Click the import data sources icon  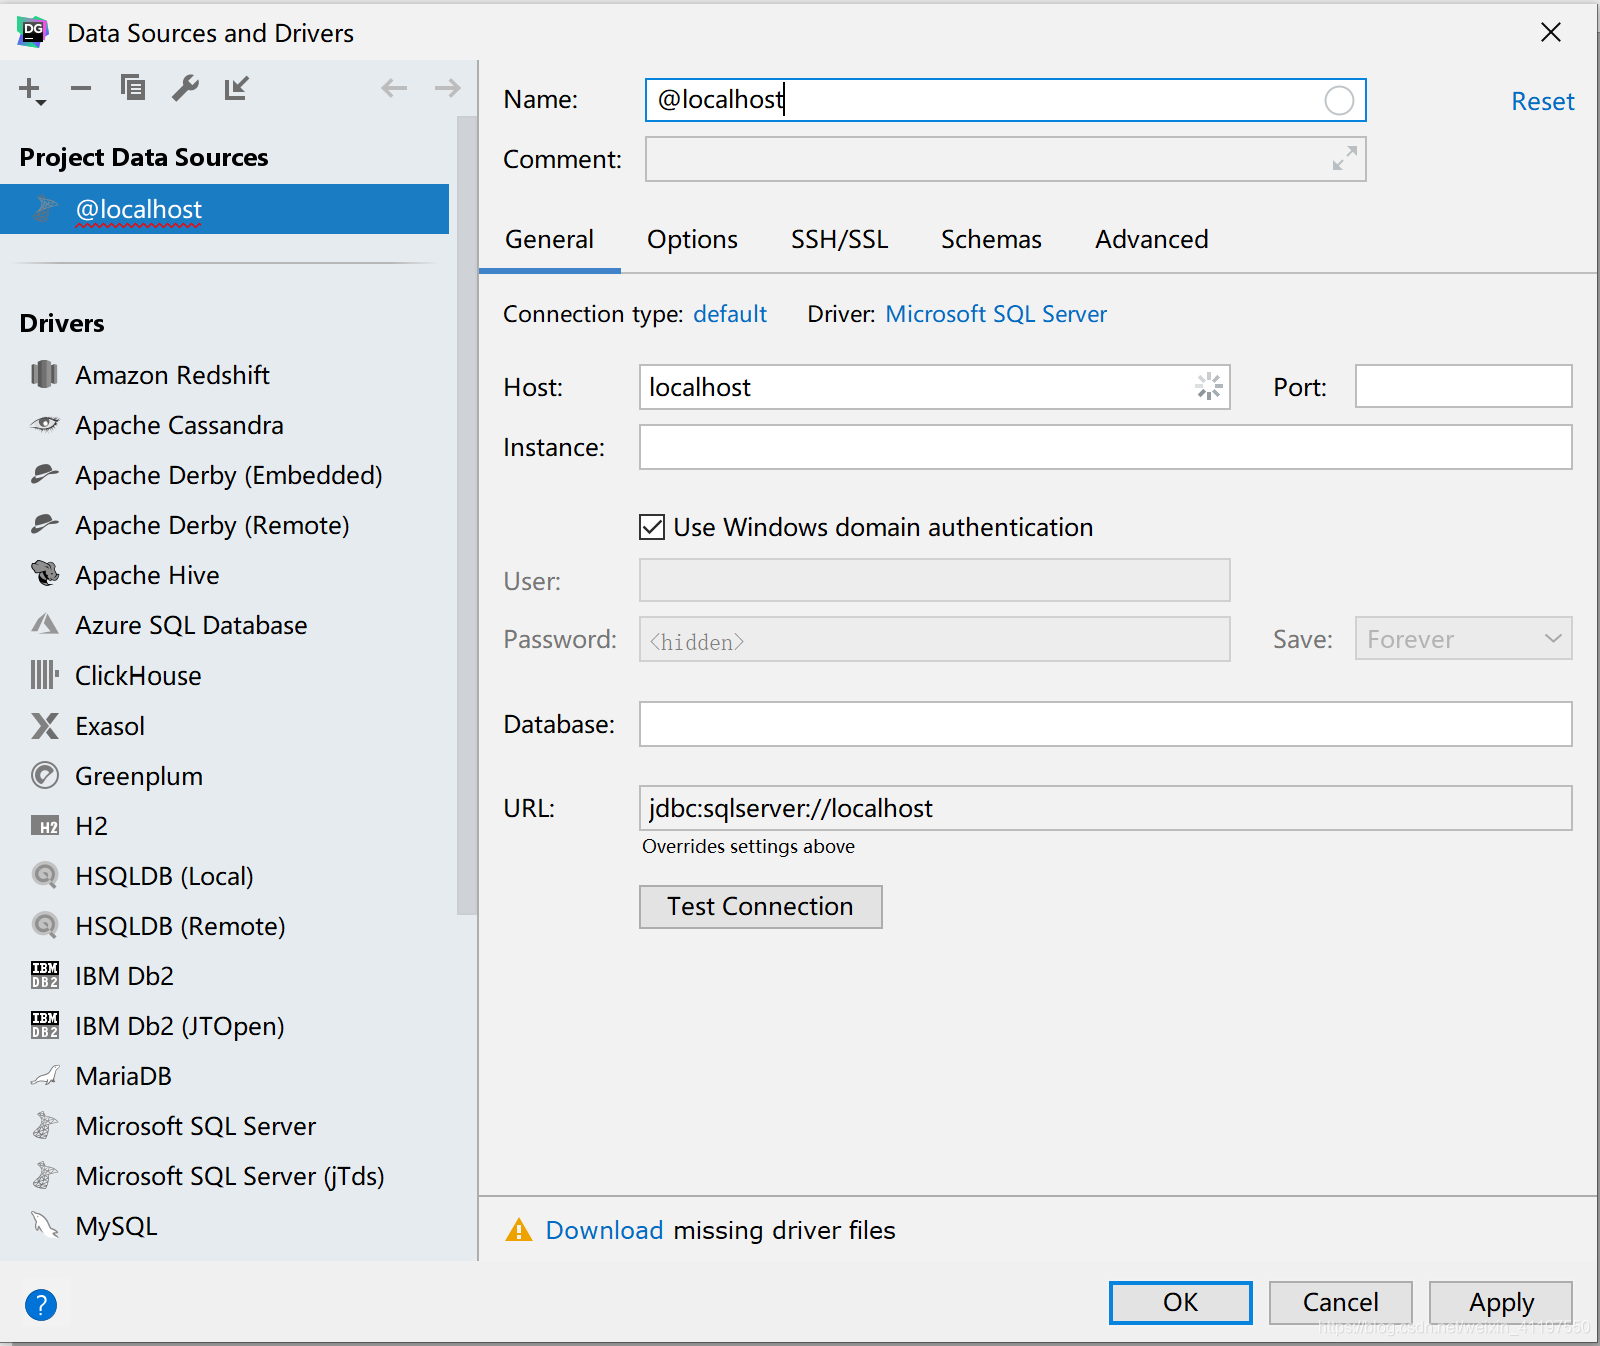click(237, 88)
